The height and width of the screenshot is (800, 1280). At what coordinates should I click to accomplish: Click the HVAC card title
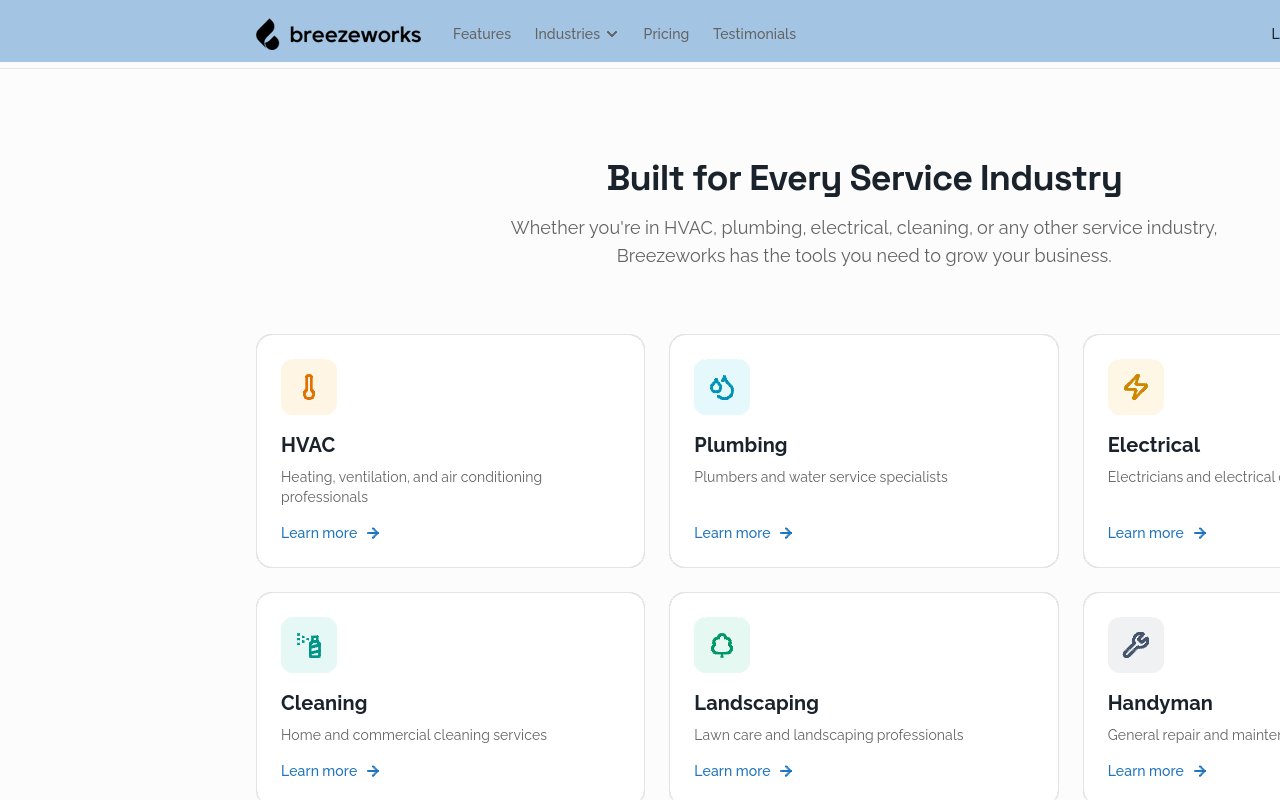coord(308,445)
